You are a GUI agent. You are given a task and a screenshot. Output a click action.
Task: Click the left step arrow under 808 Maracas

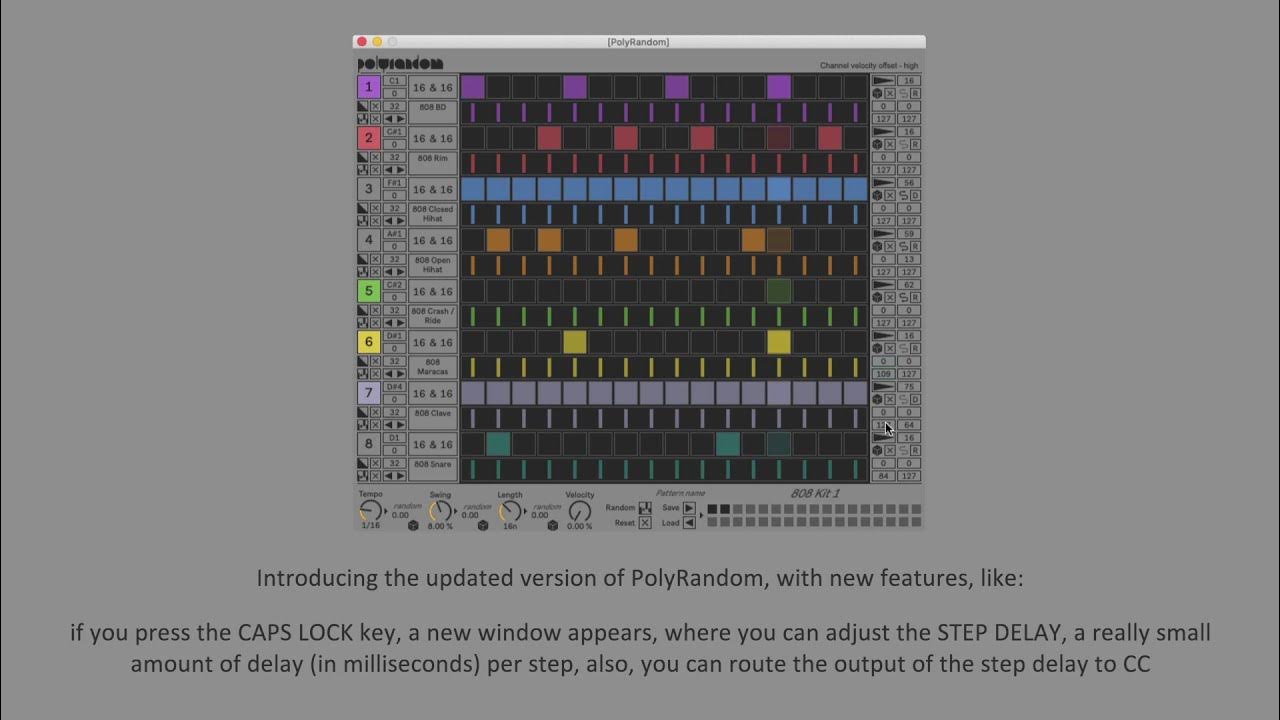(x=389, y=372)
